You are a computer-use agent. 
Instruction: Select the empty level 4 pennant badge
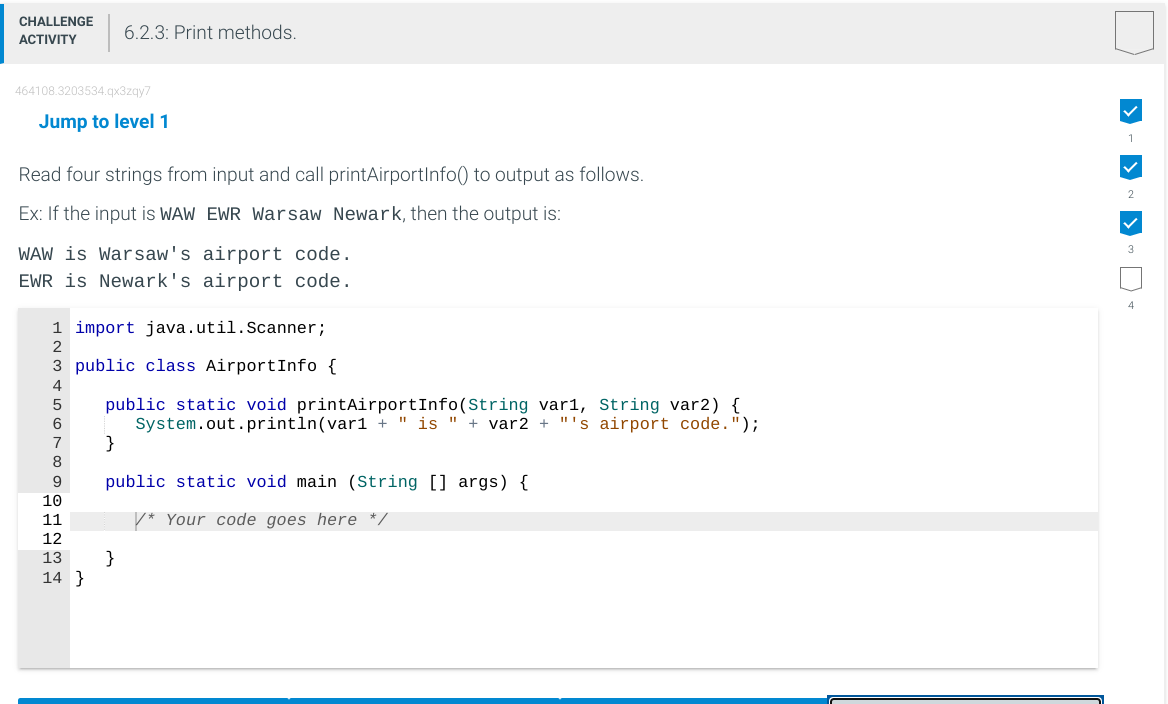(x=1131, y=279)
